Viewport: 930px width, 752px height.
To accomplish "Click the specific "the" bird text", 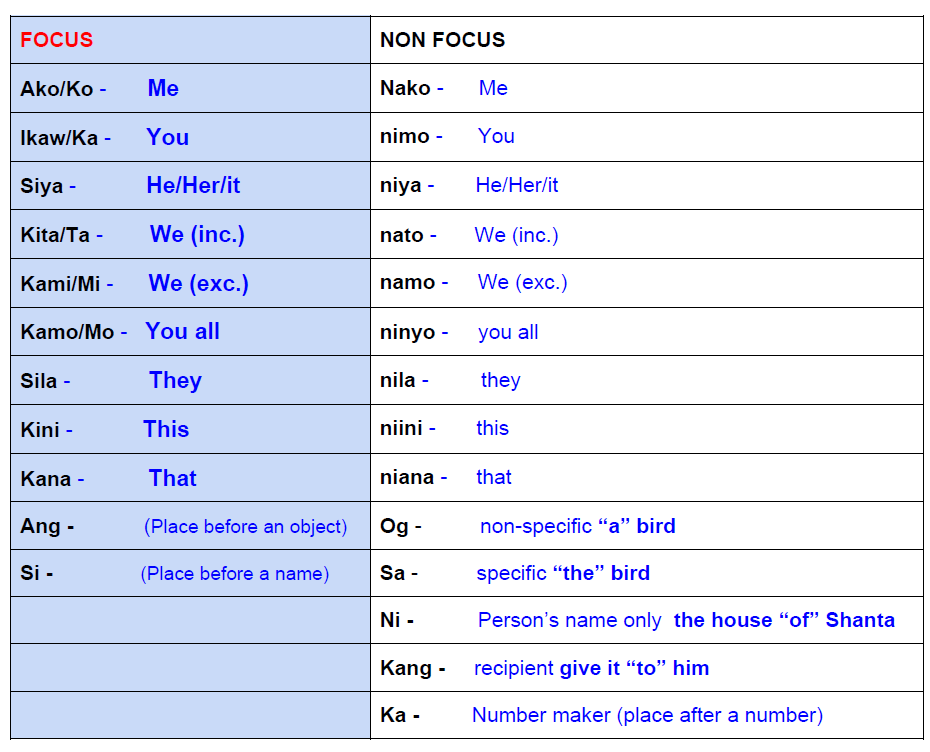I will click(563, 574).
